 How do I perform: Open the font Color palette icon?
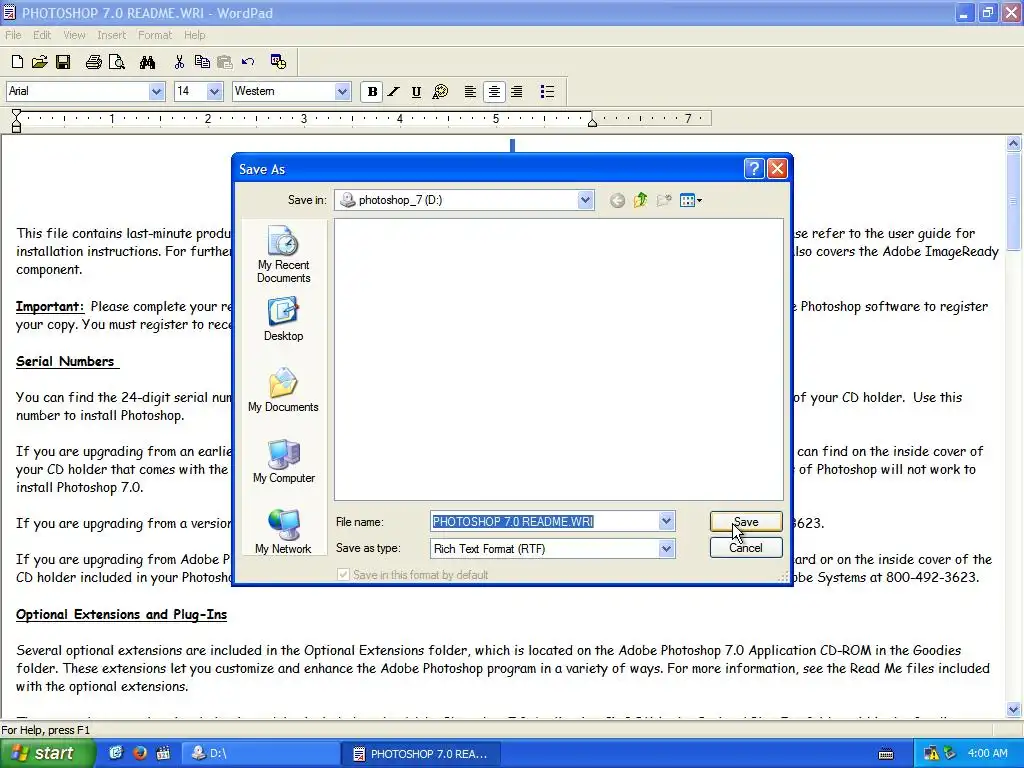pos(440,91)
